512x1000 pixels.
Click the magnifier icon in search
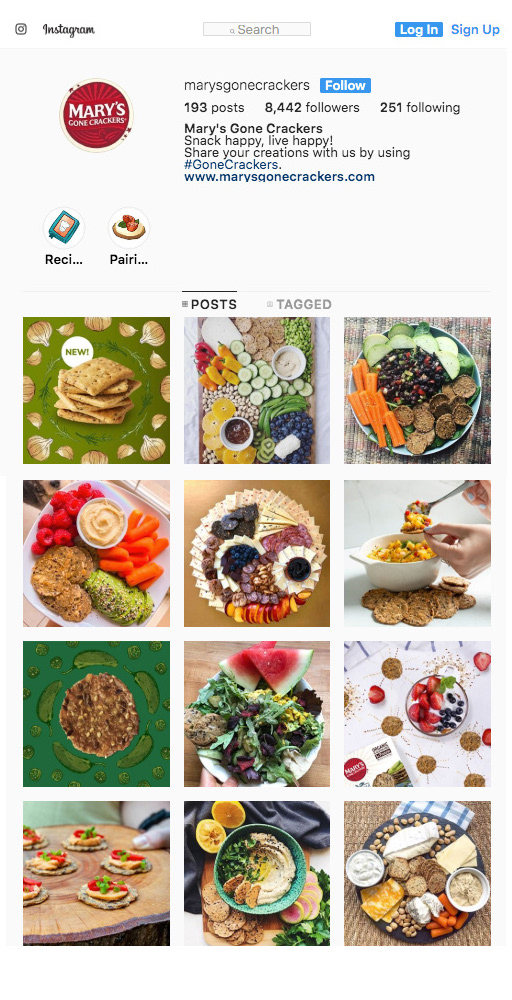tap(233, 30)
